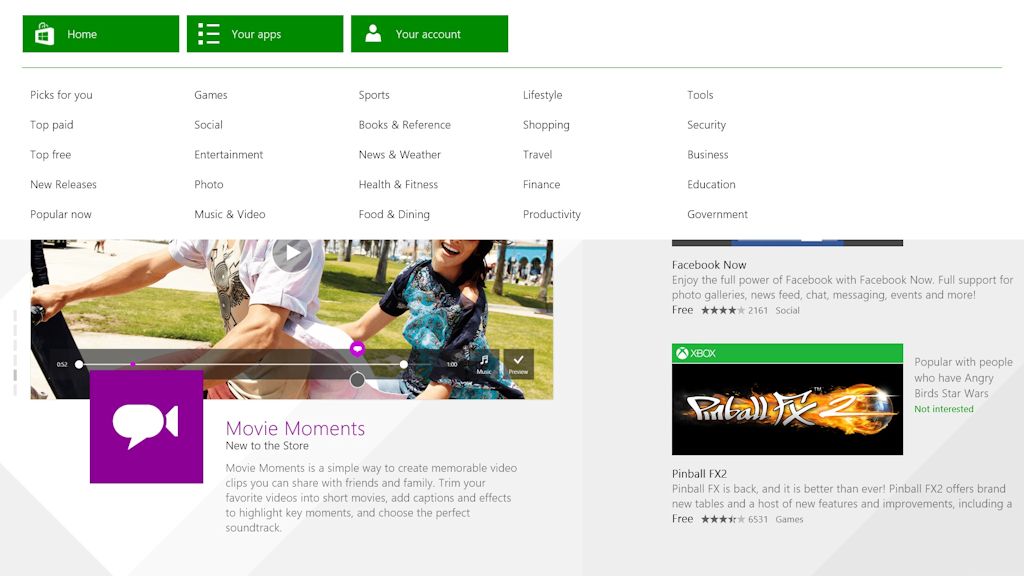
Task: Open News & Weather category
Action: 400,155
